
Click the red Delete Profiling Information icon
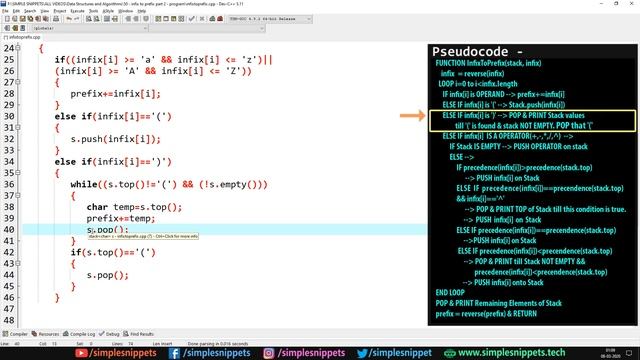click(x=220, y=19)
